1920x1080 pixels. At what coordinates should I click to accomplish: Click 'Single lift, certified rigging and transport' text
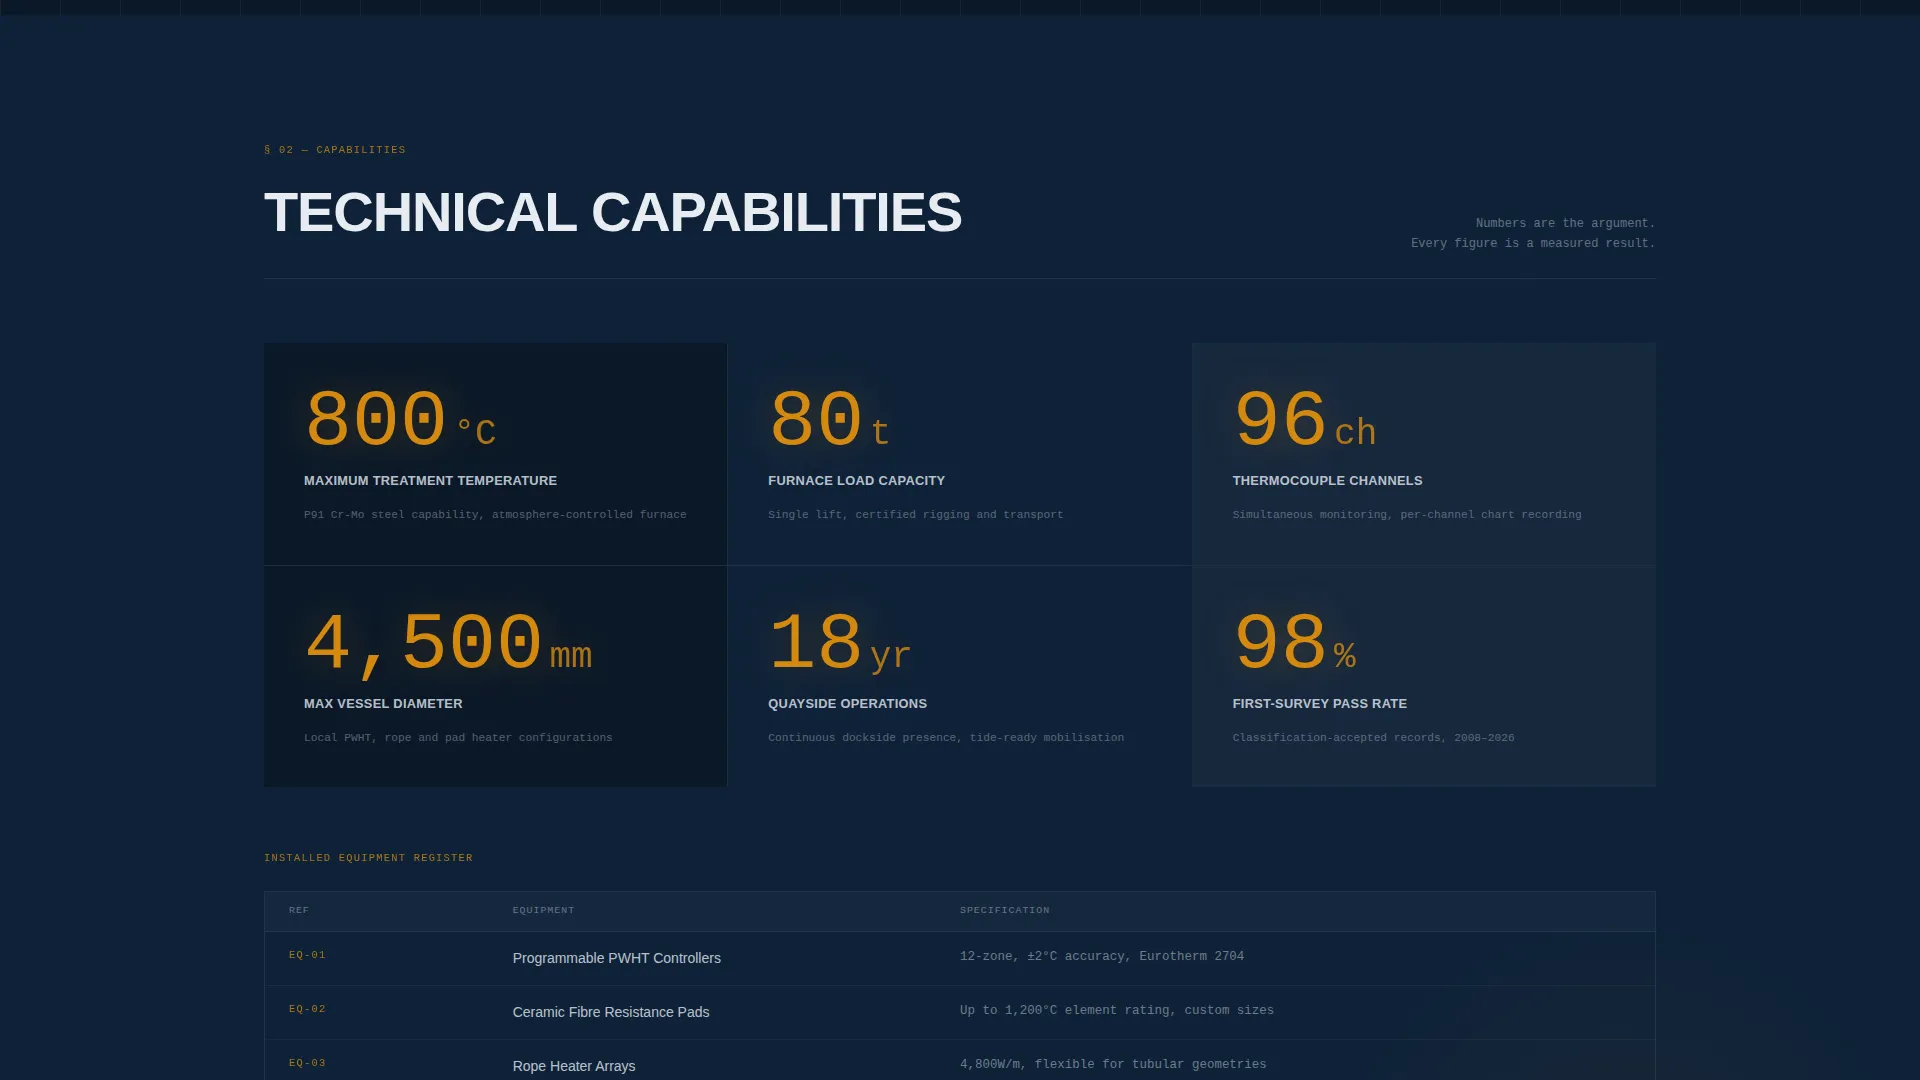(x=915, y=515)
